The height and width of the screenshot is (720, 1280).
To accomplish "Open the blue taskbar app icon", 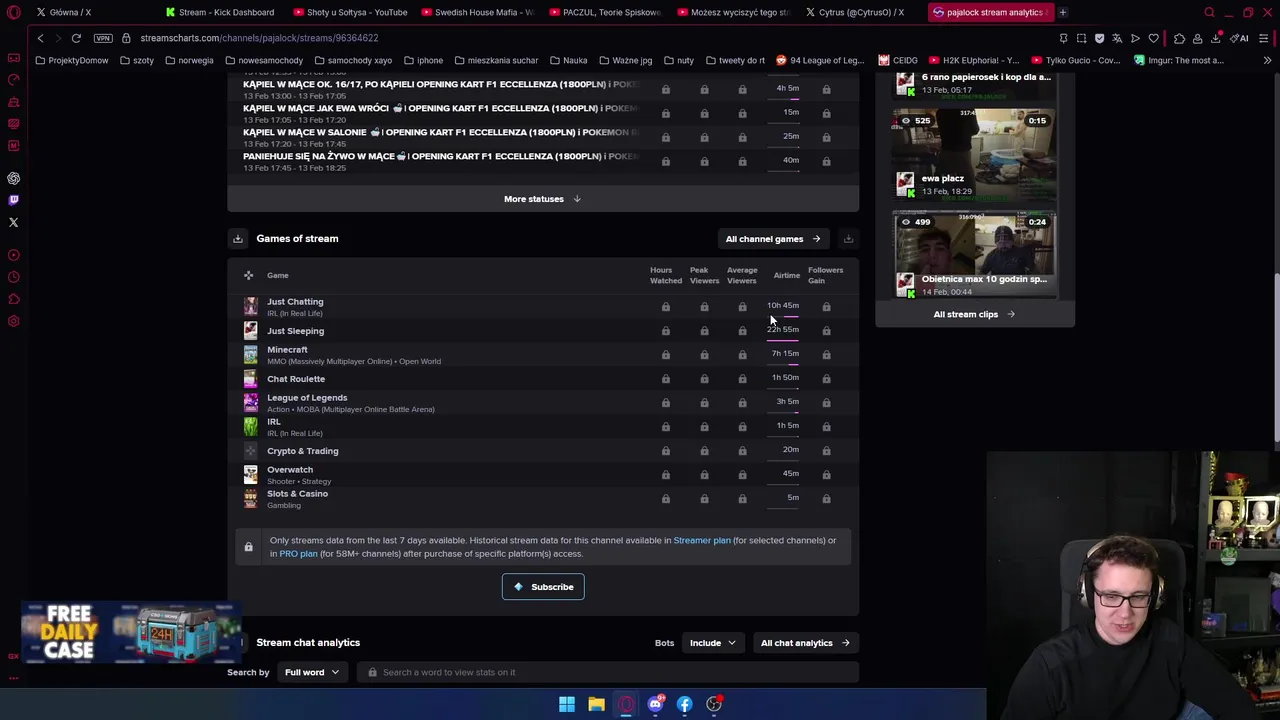I will point(684,704).
